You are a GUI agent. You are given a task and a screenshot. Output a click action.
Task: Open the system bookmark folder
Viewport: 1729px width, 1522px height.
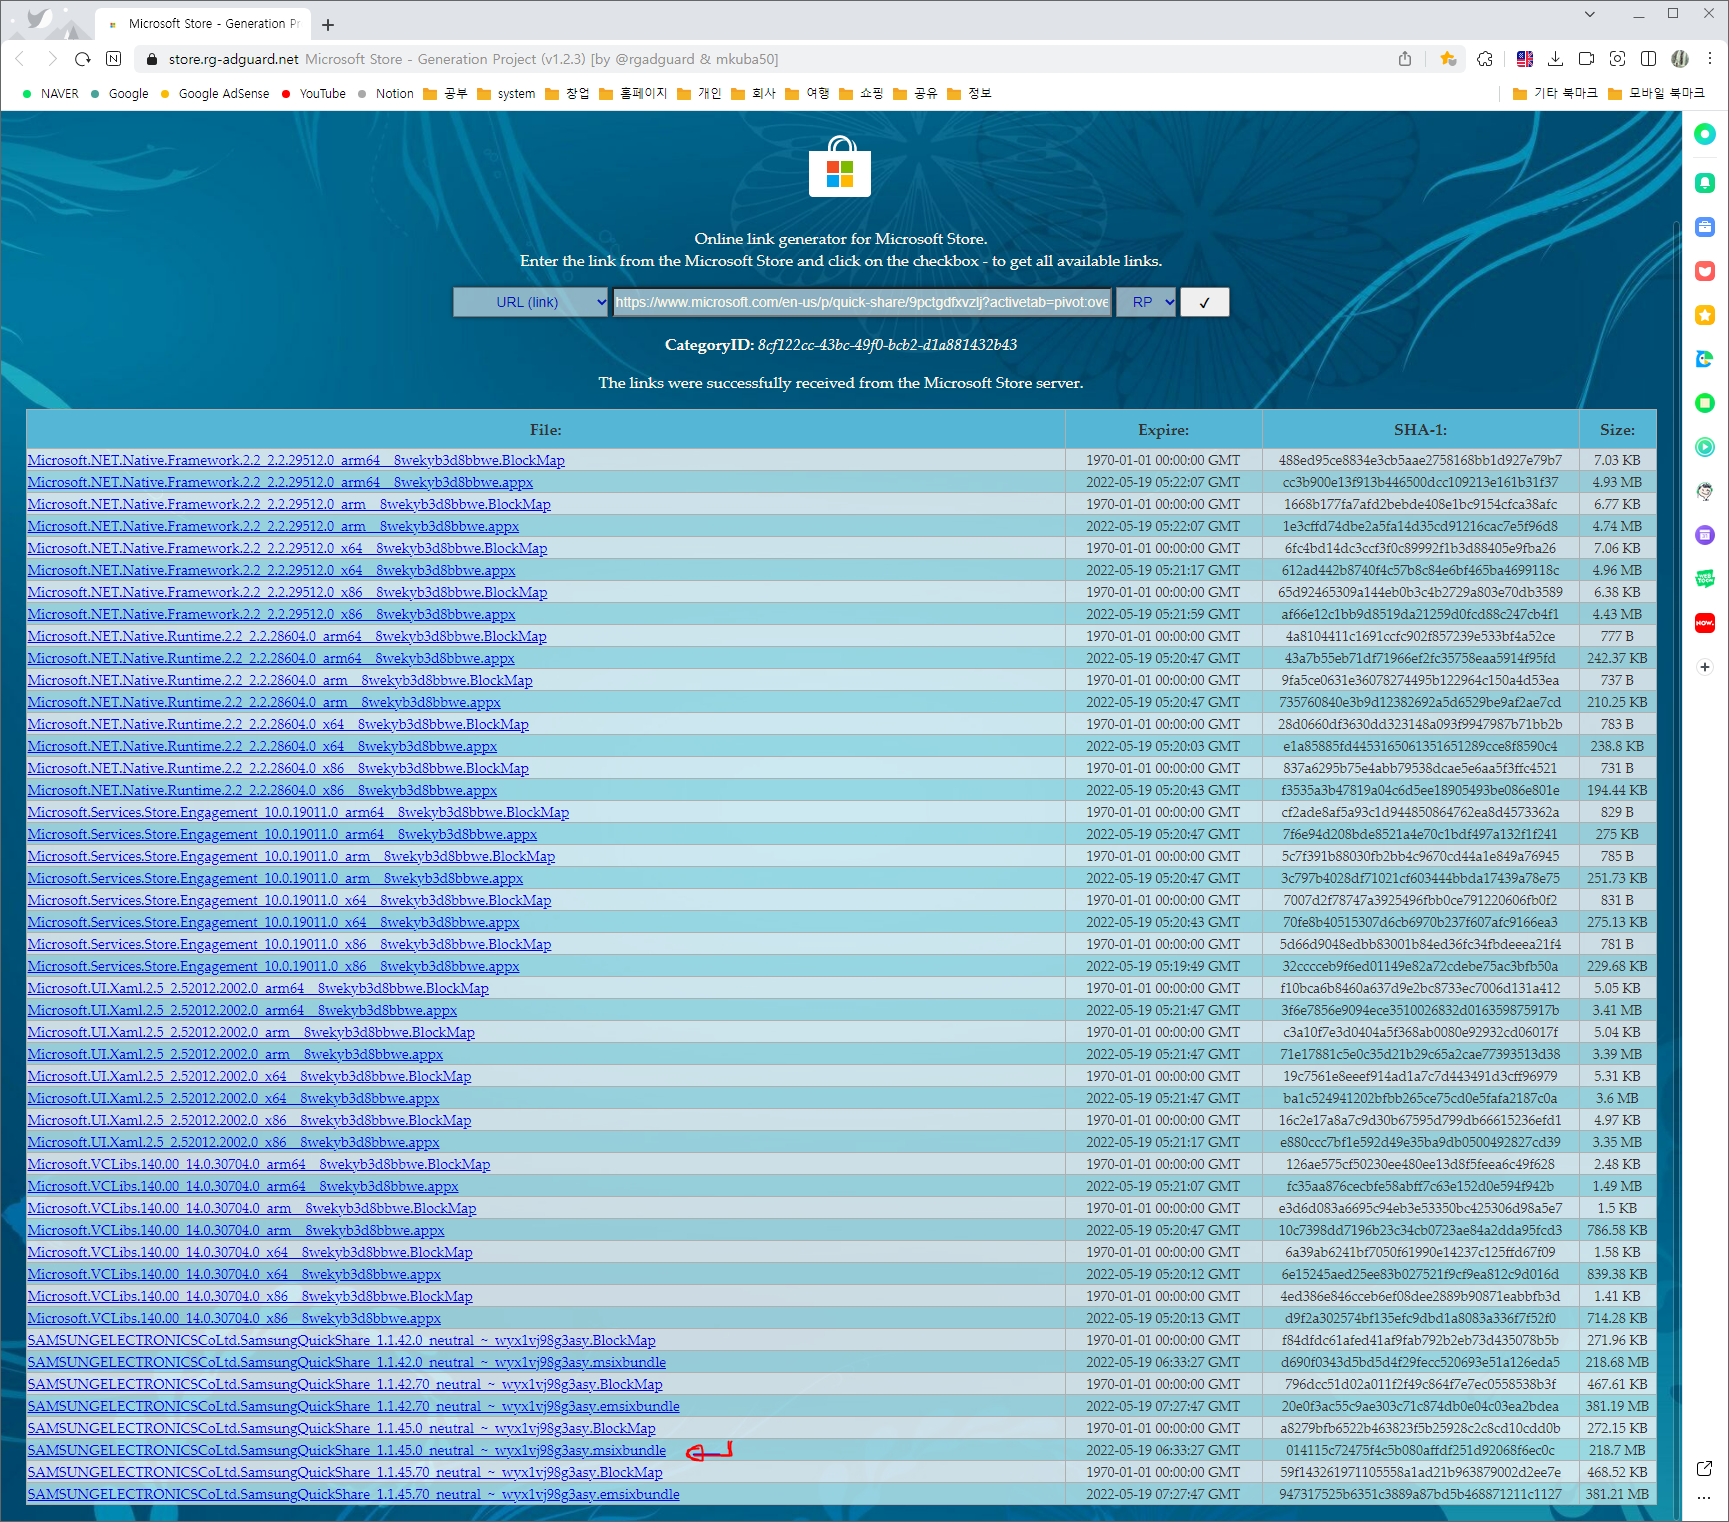506,94
